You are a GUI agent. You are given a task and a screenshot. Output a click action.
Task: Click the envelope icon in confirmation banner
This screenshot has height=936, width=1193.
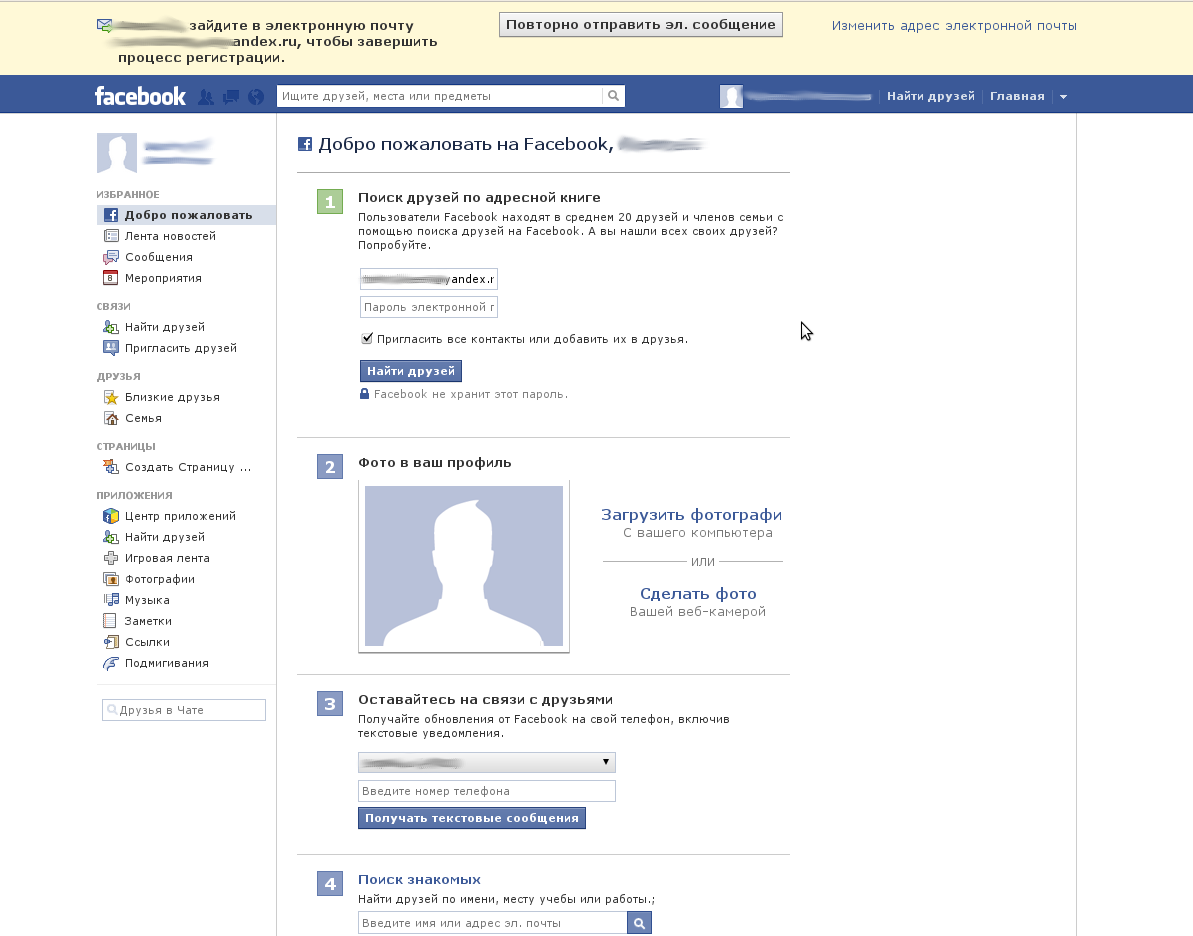pos(105,26)
